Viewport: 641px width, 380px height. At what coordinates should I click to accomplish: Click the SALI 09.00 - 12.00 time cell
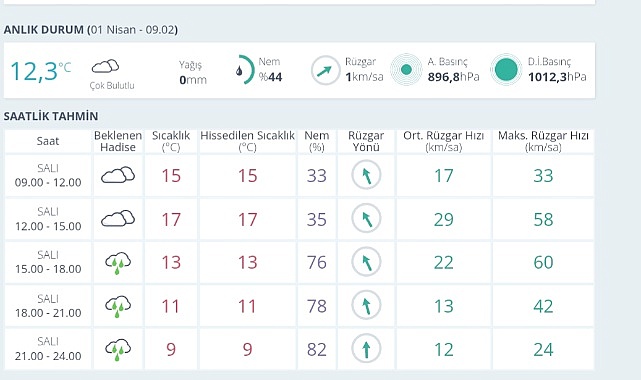48,175
